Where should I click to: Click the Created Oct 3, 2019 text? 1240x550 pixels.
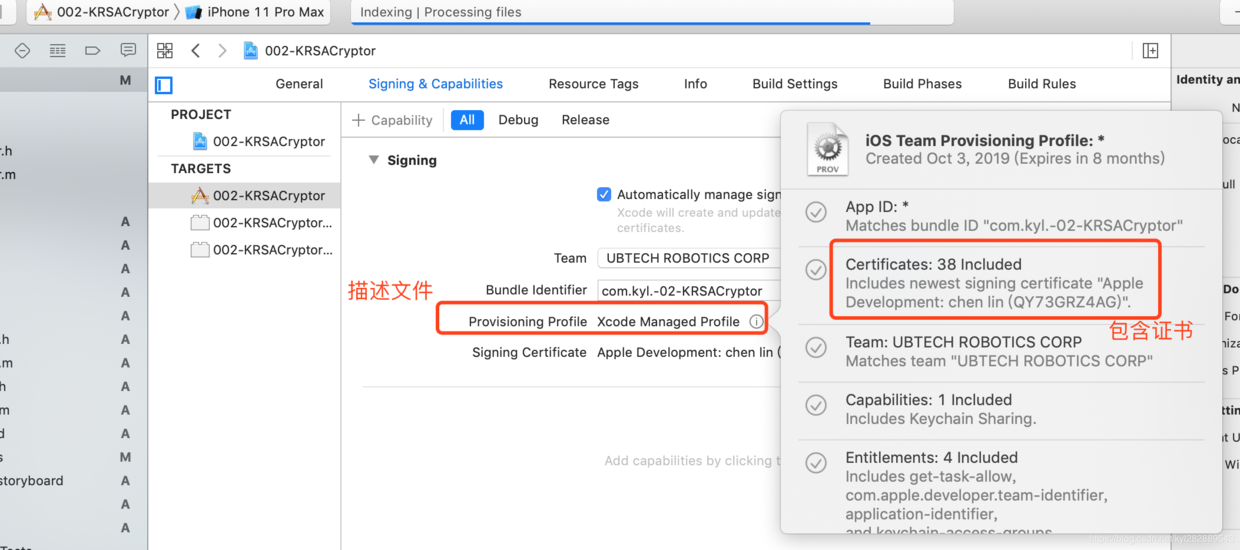click(x=1015, y=159)
